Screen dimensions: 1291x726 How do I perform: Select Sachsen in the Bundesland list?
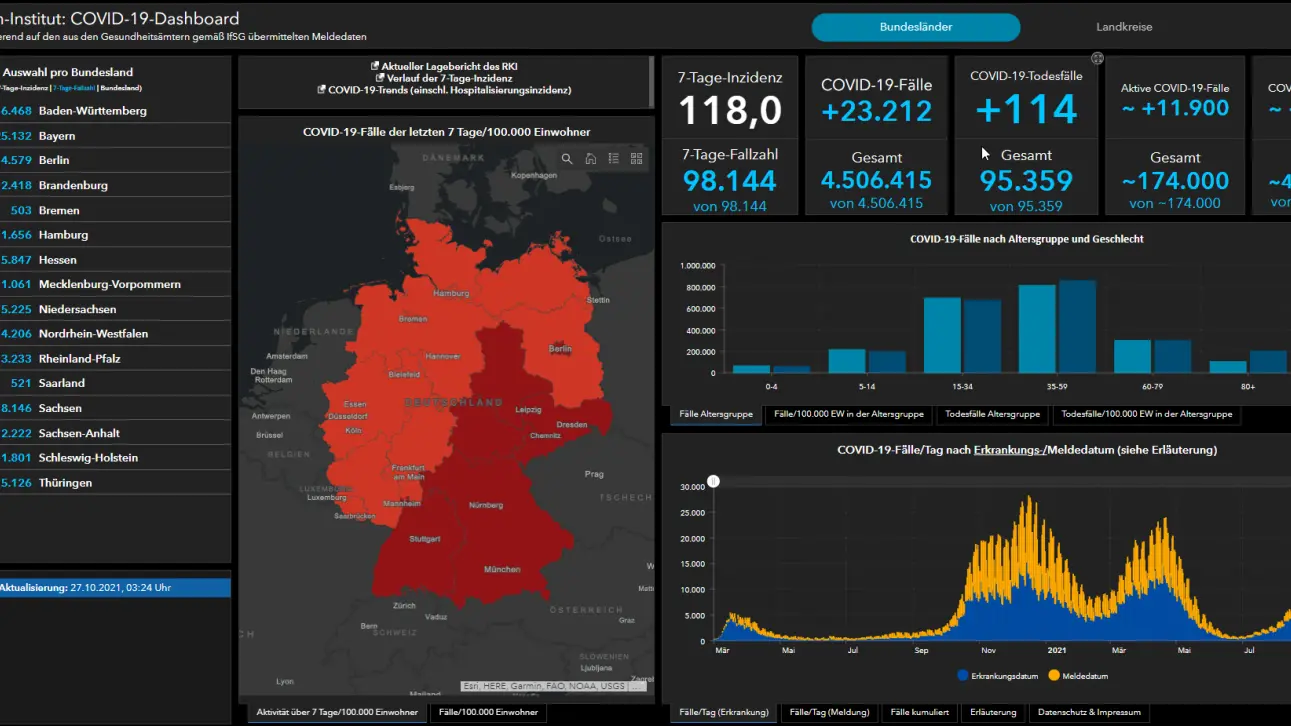115,408
